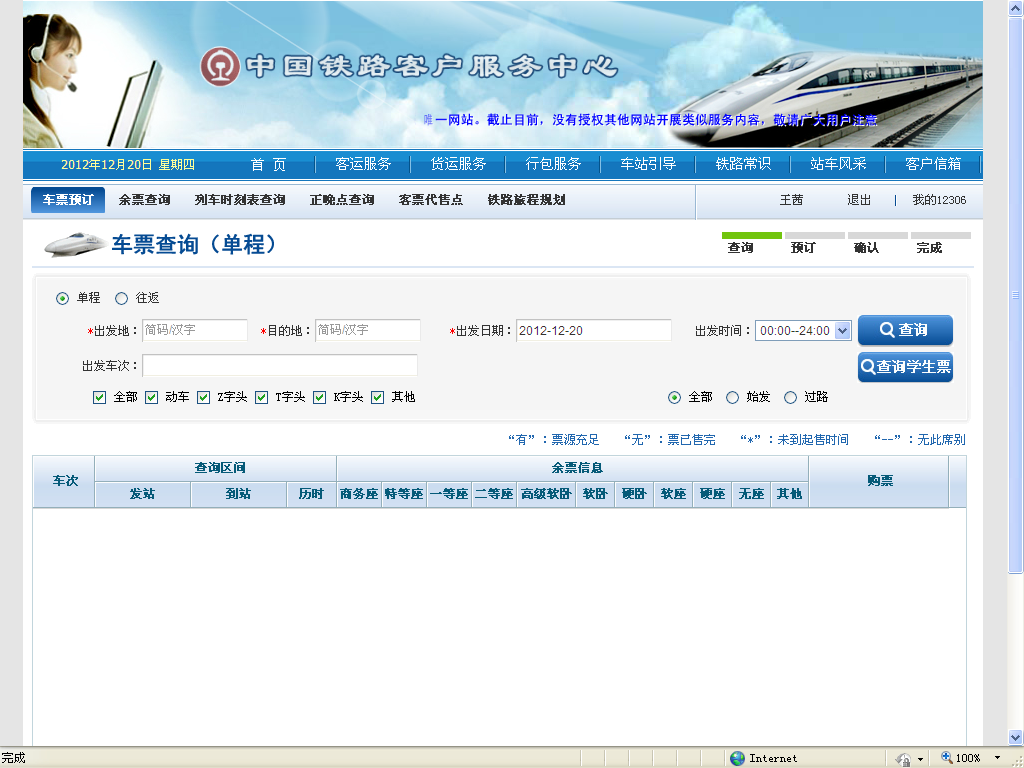The image size is (1024, 768).
Task: Toggle the T字头 checkbox
Action: (261, 397)
